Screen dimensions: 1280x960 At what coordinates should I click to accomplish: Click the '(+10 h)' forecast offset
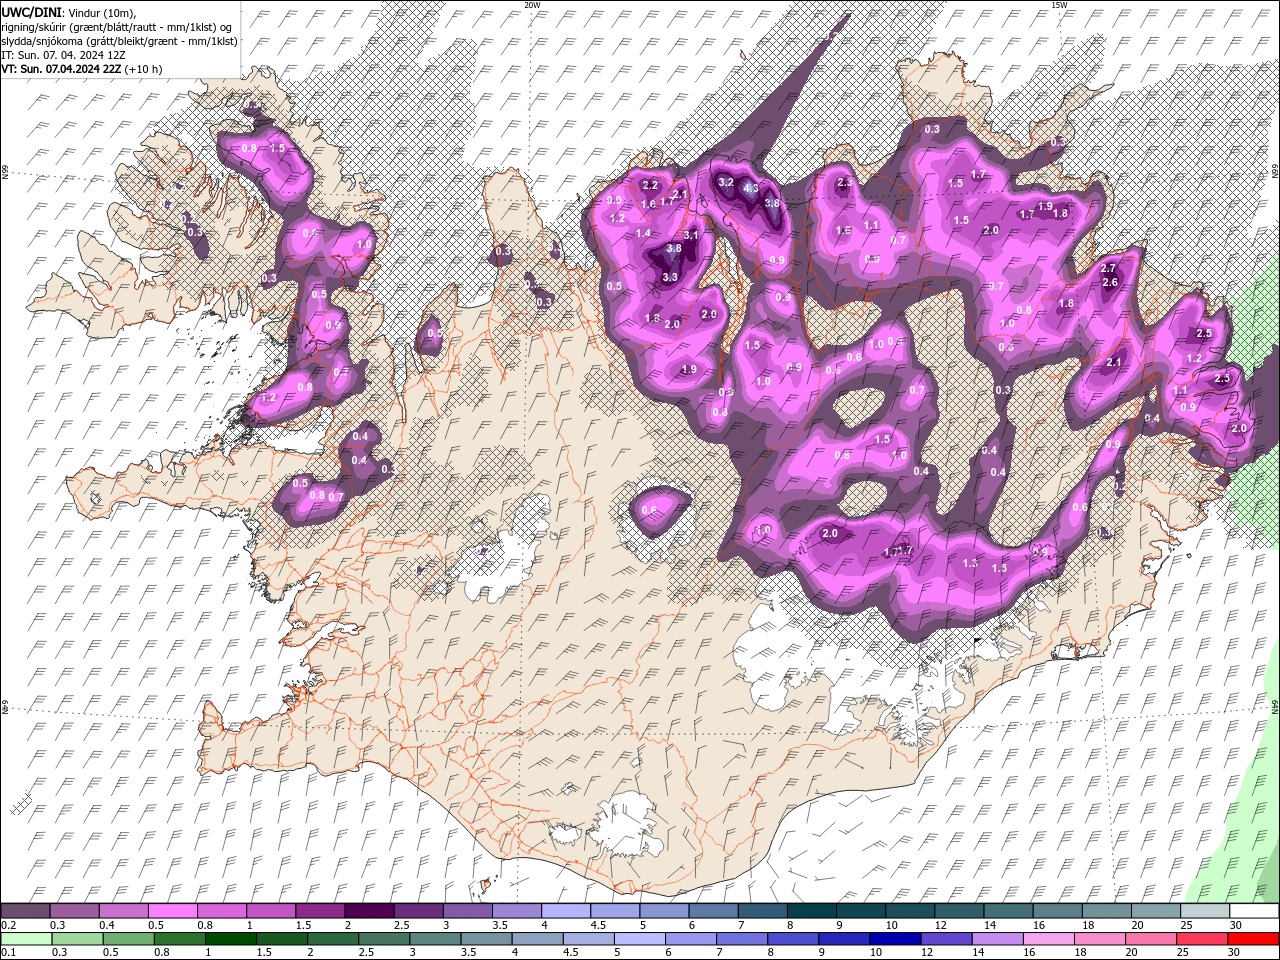pos(144,69)
